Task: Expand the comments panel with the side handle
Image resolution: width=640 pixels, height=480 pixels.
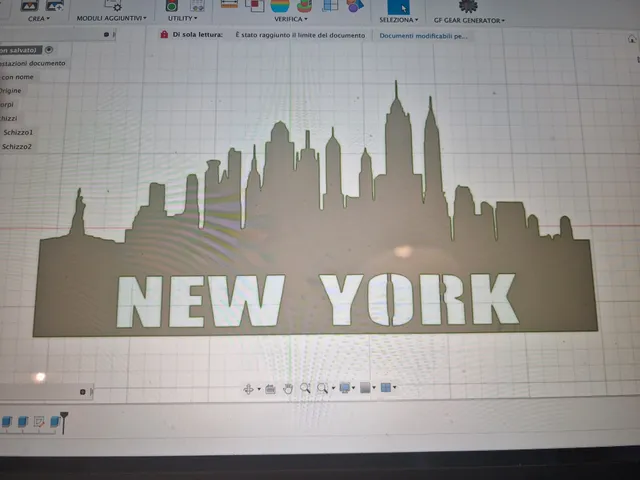Action: click(92, 392)
